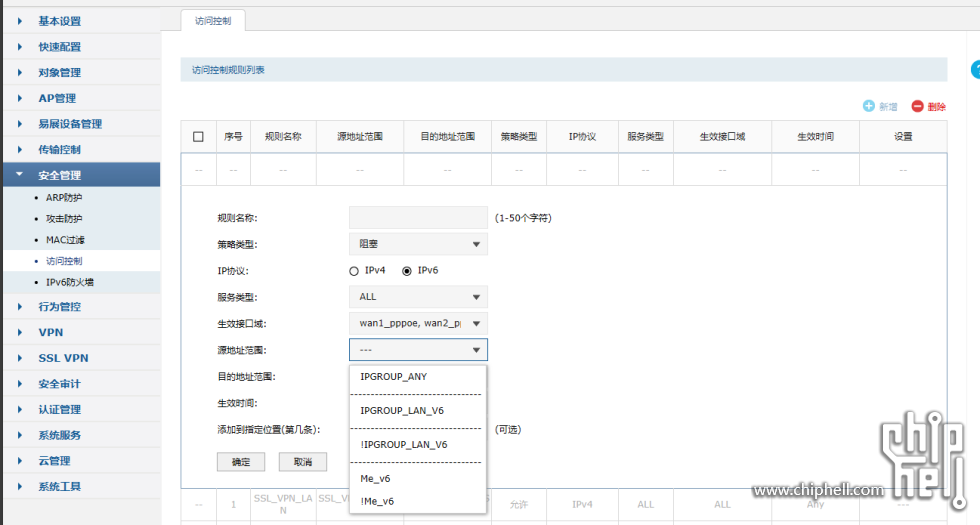The image size is (980, 525).
Task: Choose IPGROUP_ANY from the dropdown list
Action: point(418,377)
